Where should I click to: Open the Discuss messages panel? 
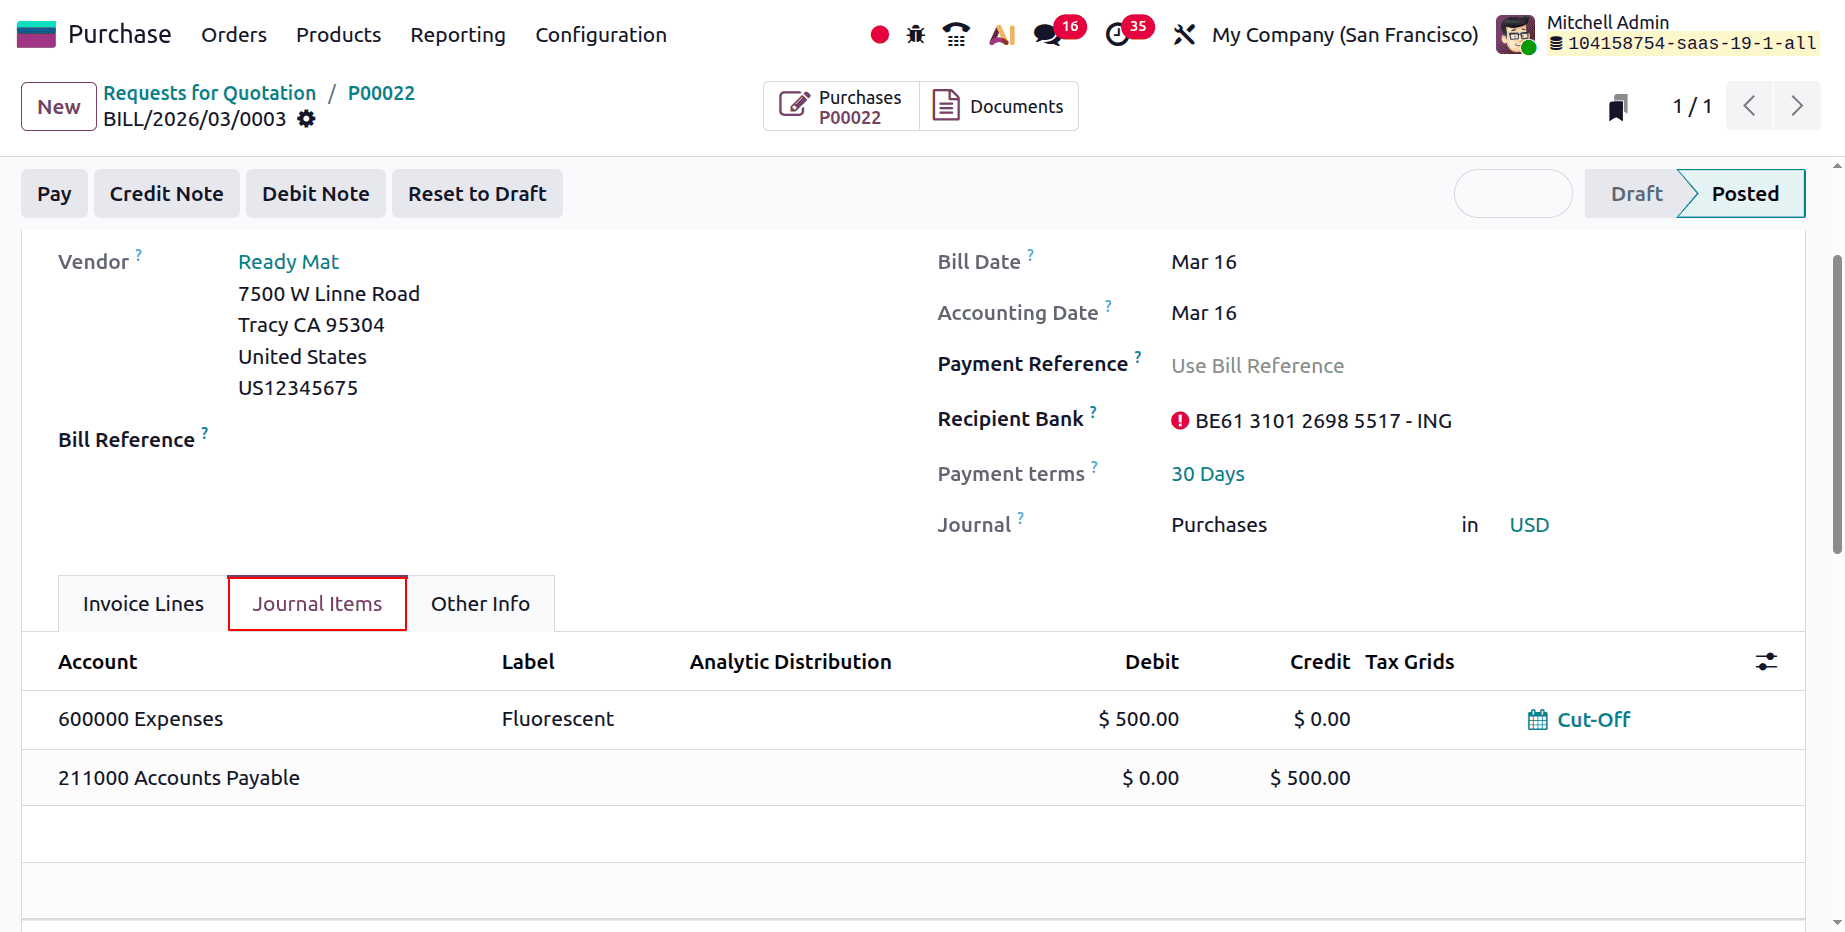tap(1048, 33)
